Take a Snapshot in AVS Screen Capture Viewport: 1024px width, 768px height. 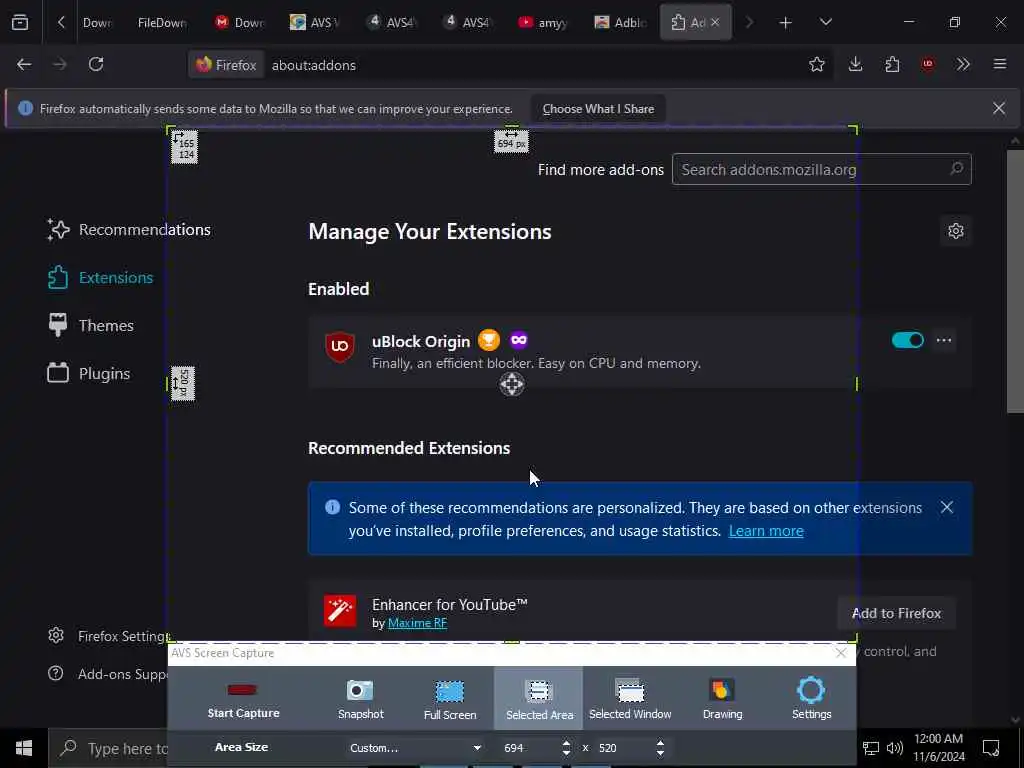pos(360,699)
